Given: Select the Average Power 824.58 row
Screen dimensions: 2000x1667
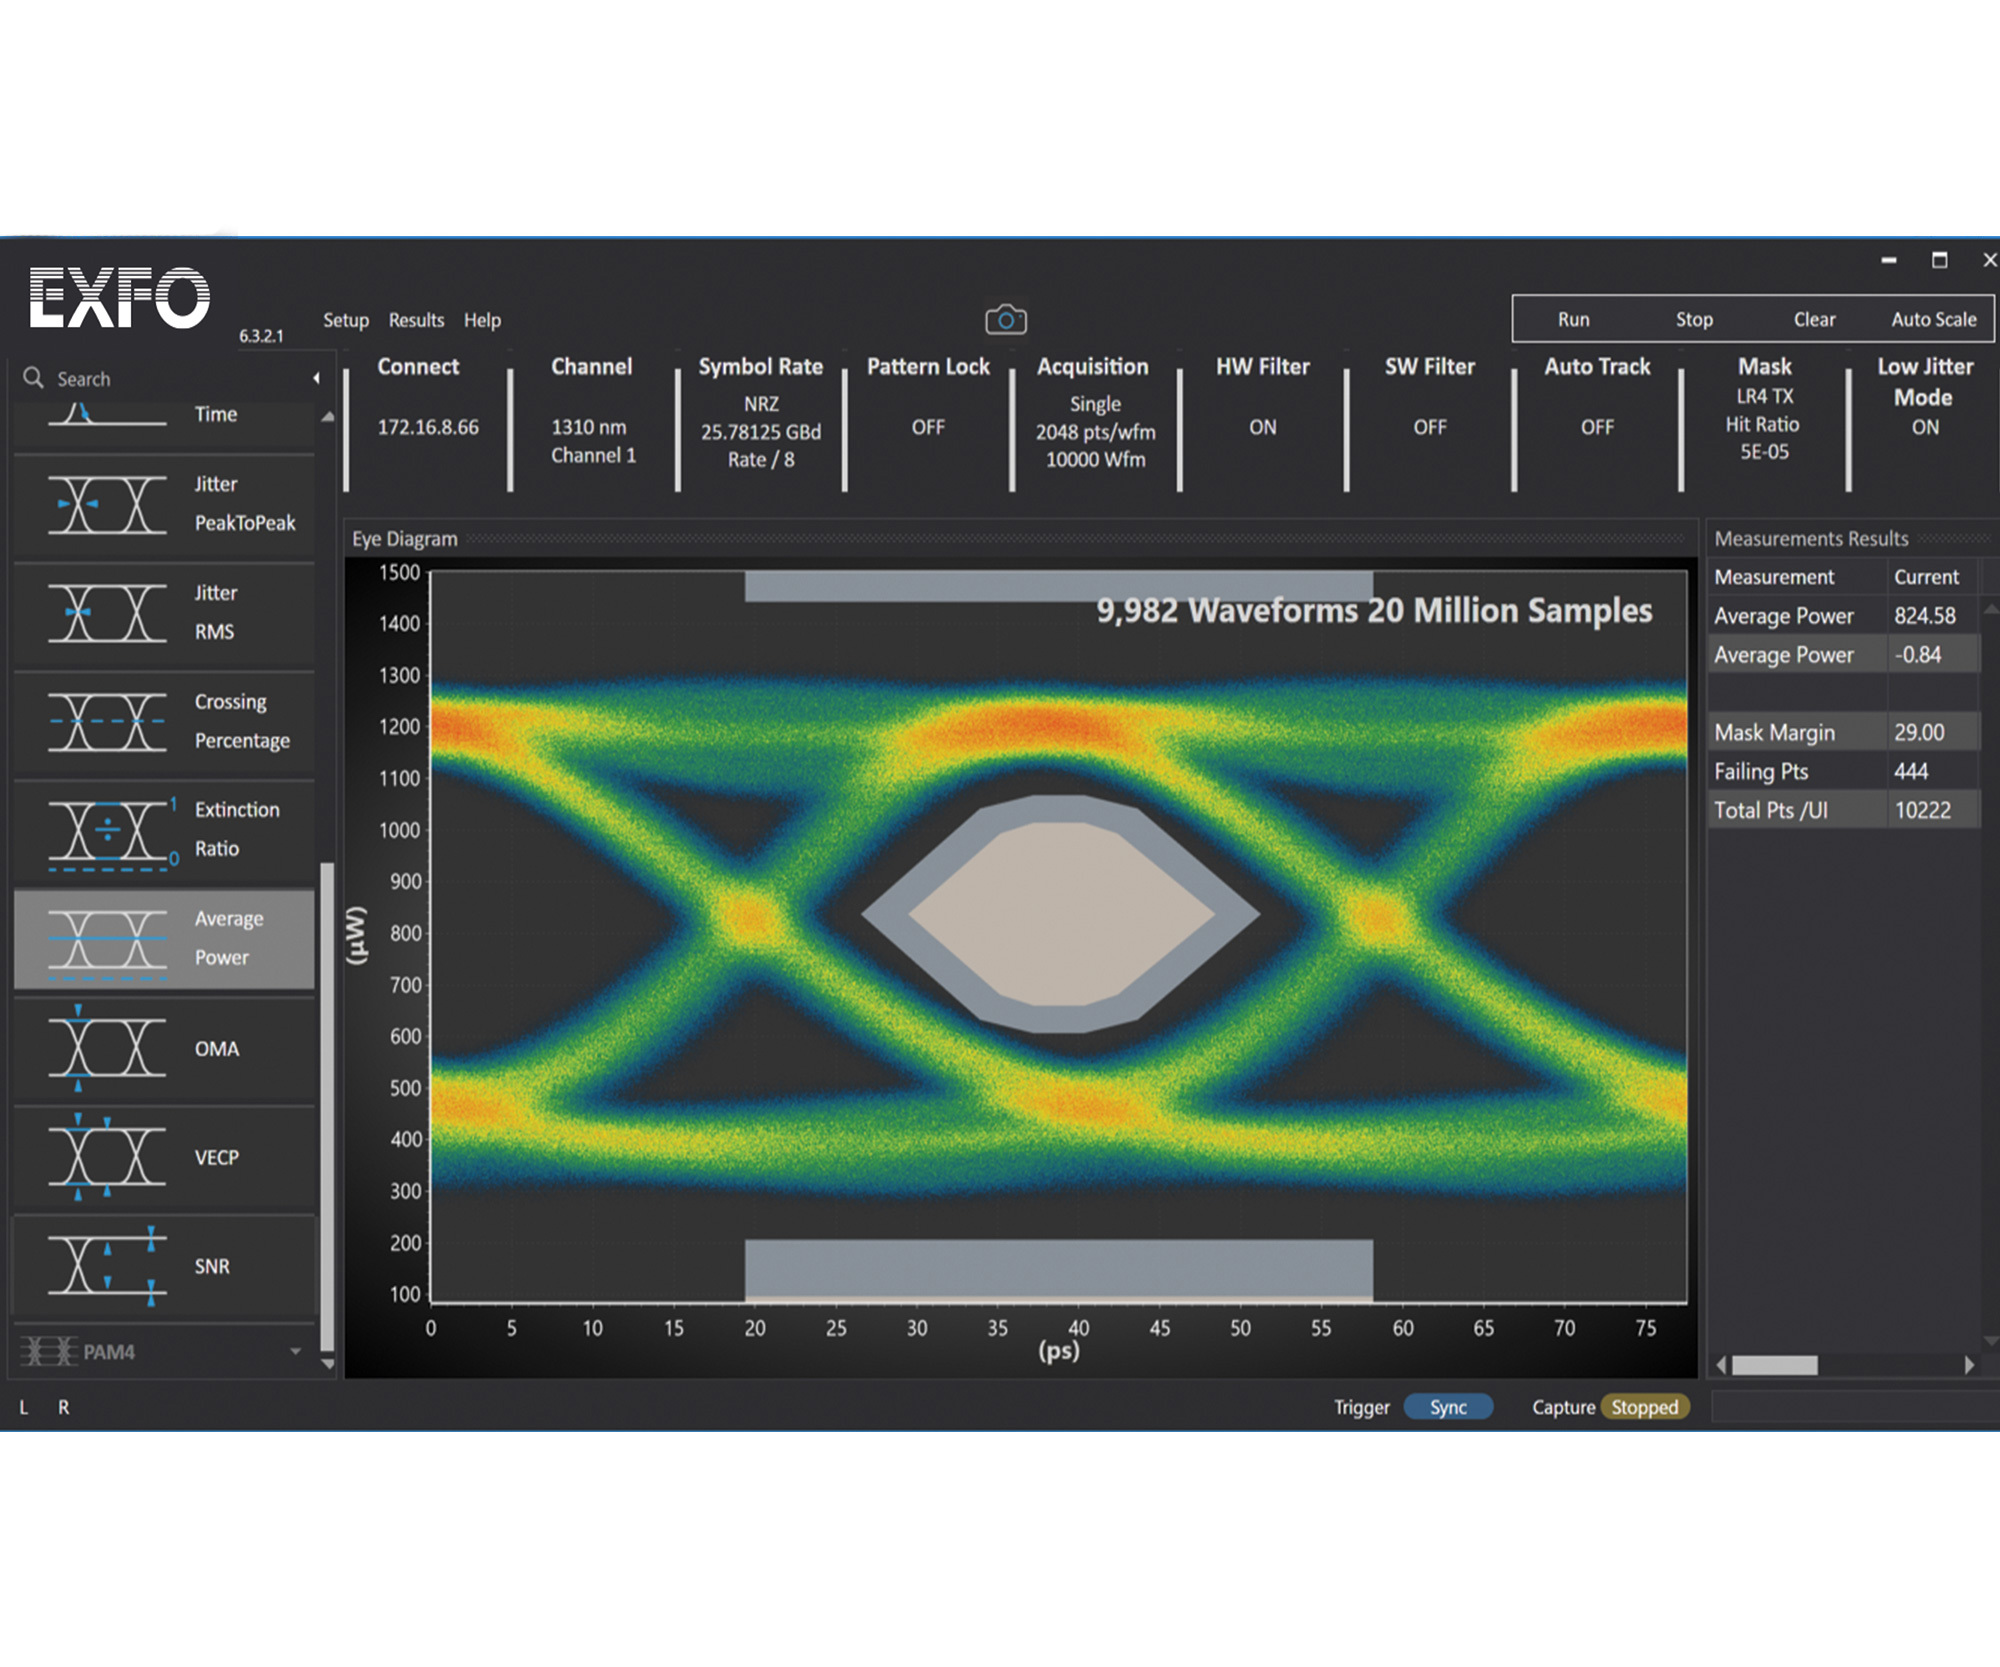Looking at the screenshot, I should coord(1842,615).
